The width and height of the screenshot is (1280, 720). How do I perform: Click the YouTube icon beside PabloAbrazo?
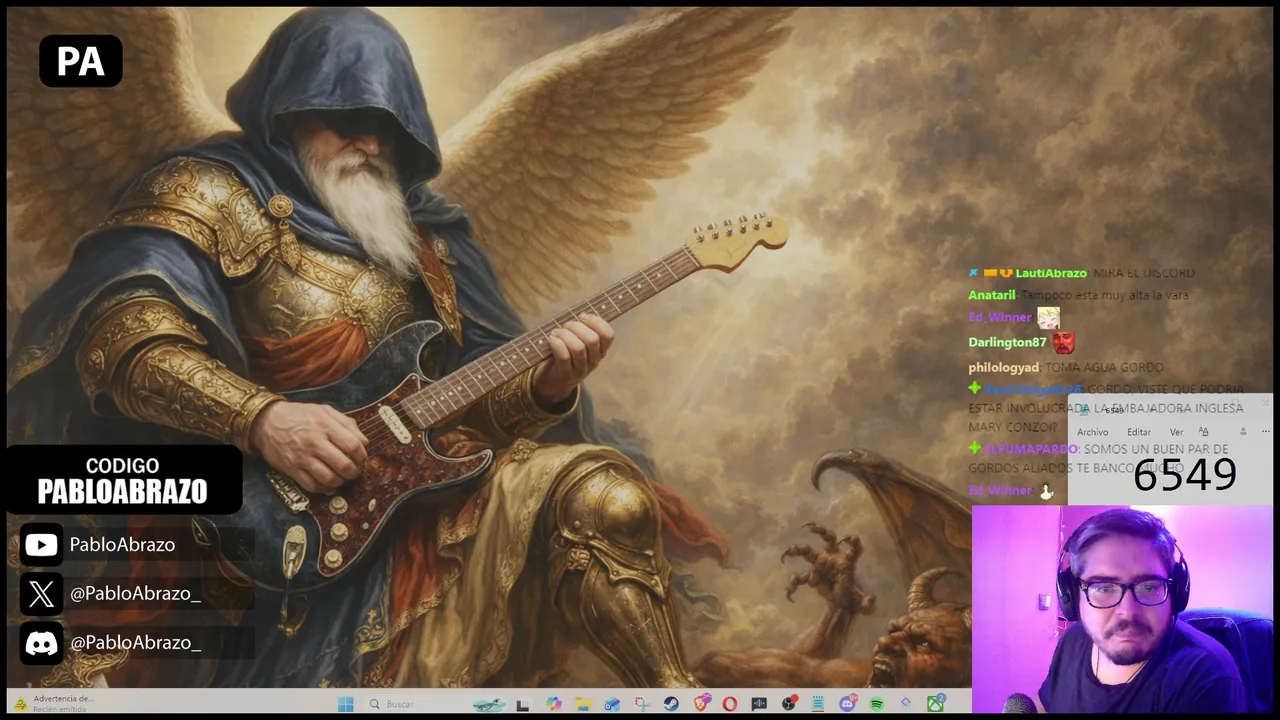pos(41,545)
